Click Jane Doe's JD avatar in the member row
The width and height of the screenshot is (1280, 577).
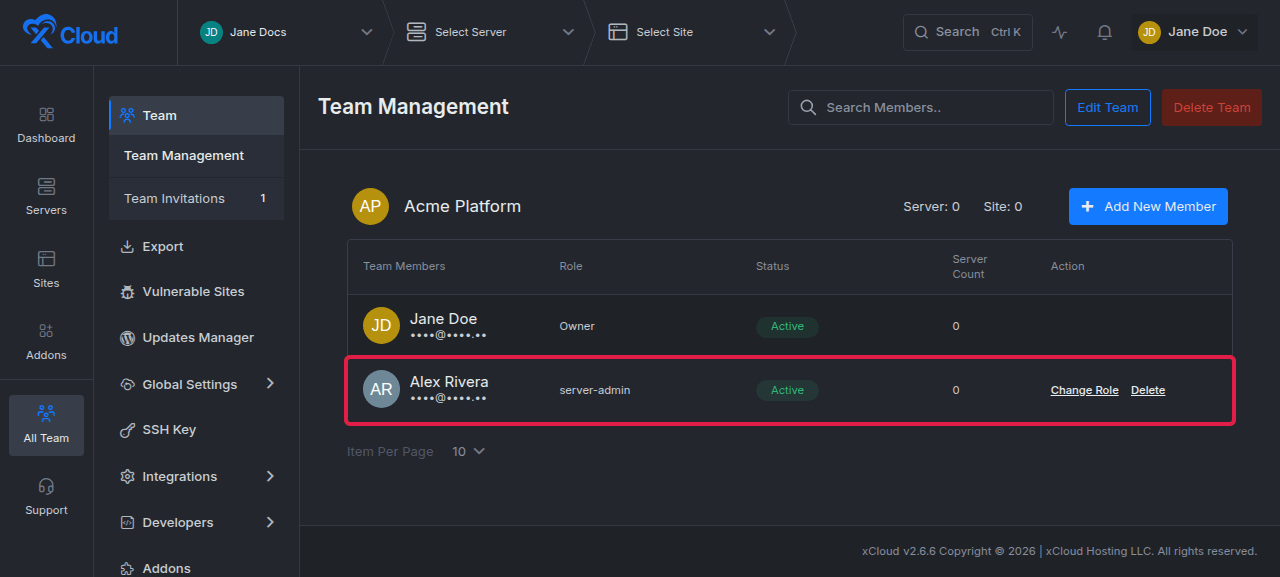pos(381,326)
